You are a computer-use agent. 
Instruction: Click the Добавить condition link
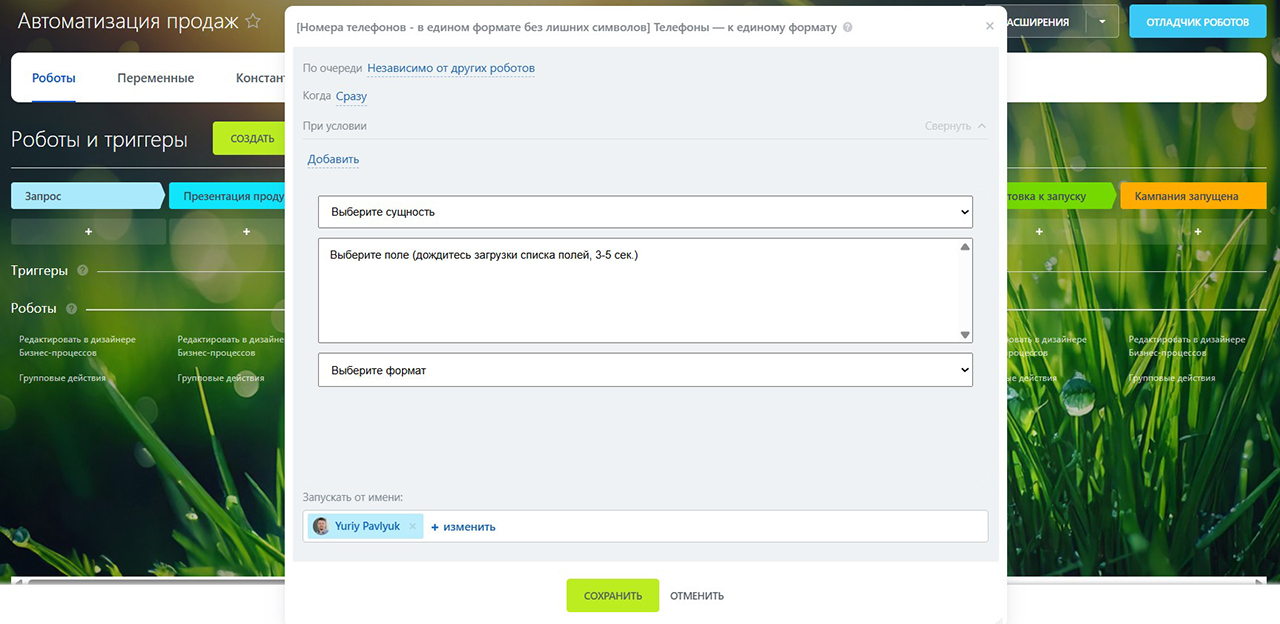coord(333,159)
